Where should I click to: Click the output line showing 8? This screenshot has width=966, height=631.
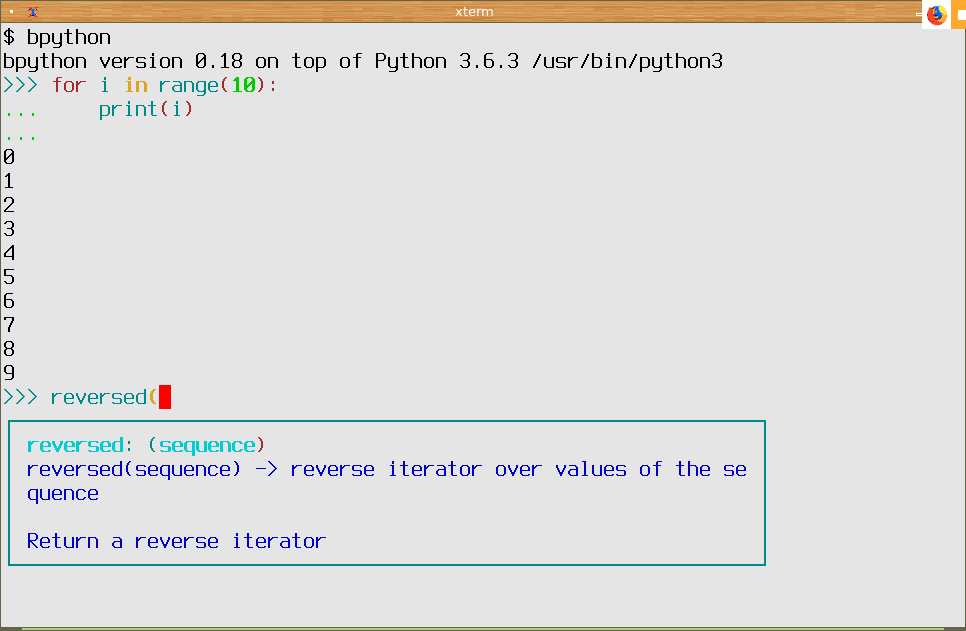9,349
